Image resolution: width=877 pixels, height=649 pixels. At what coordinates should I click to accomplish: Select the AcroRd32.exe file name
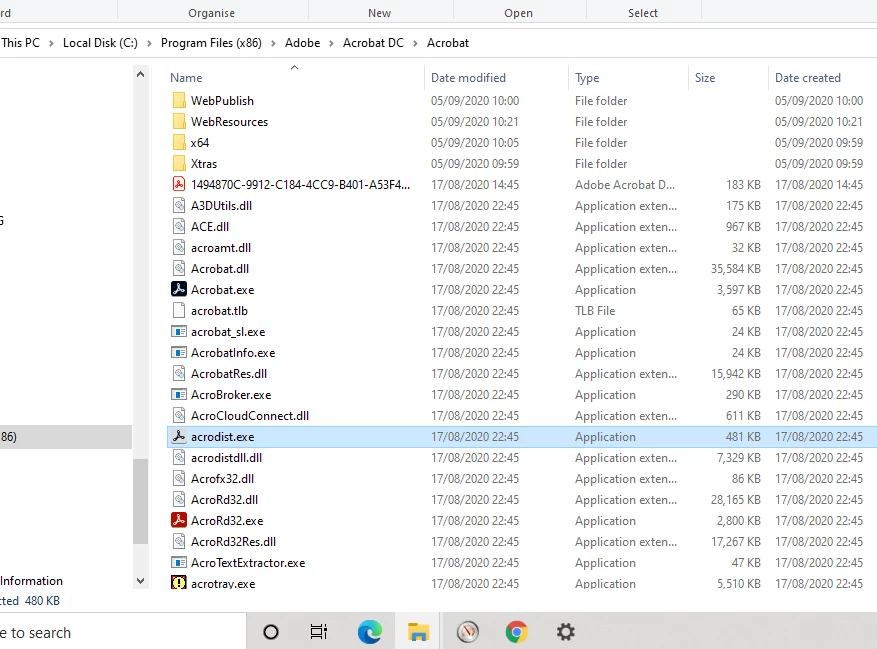point(227,521)
